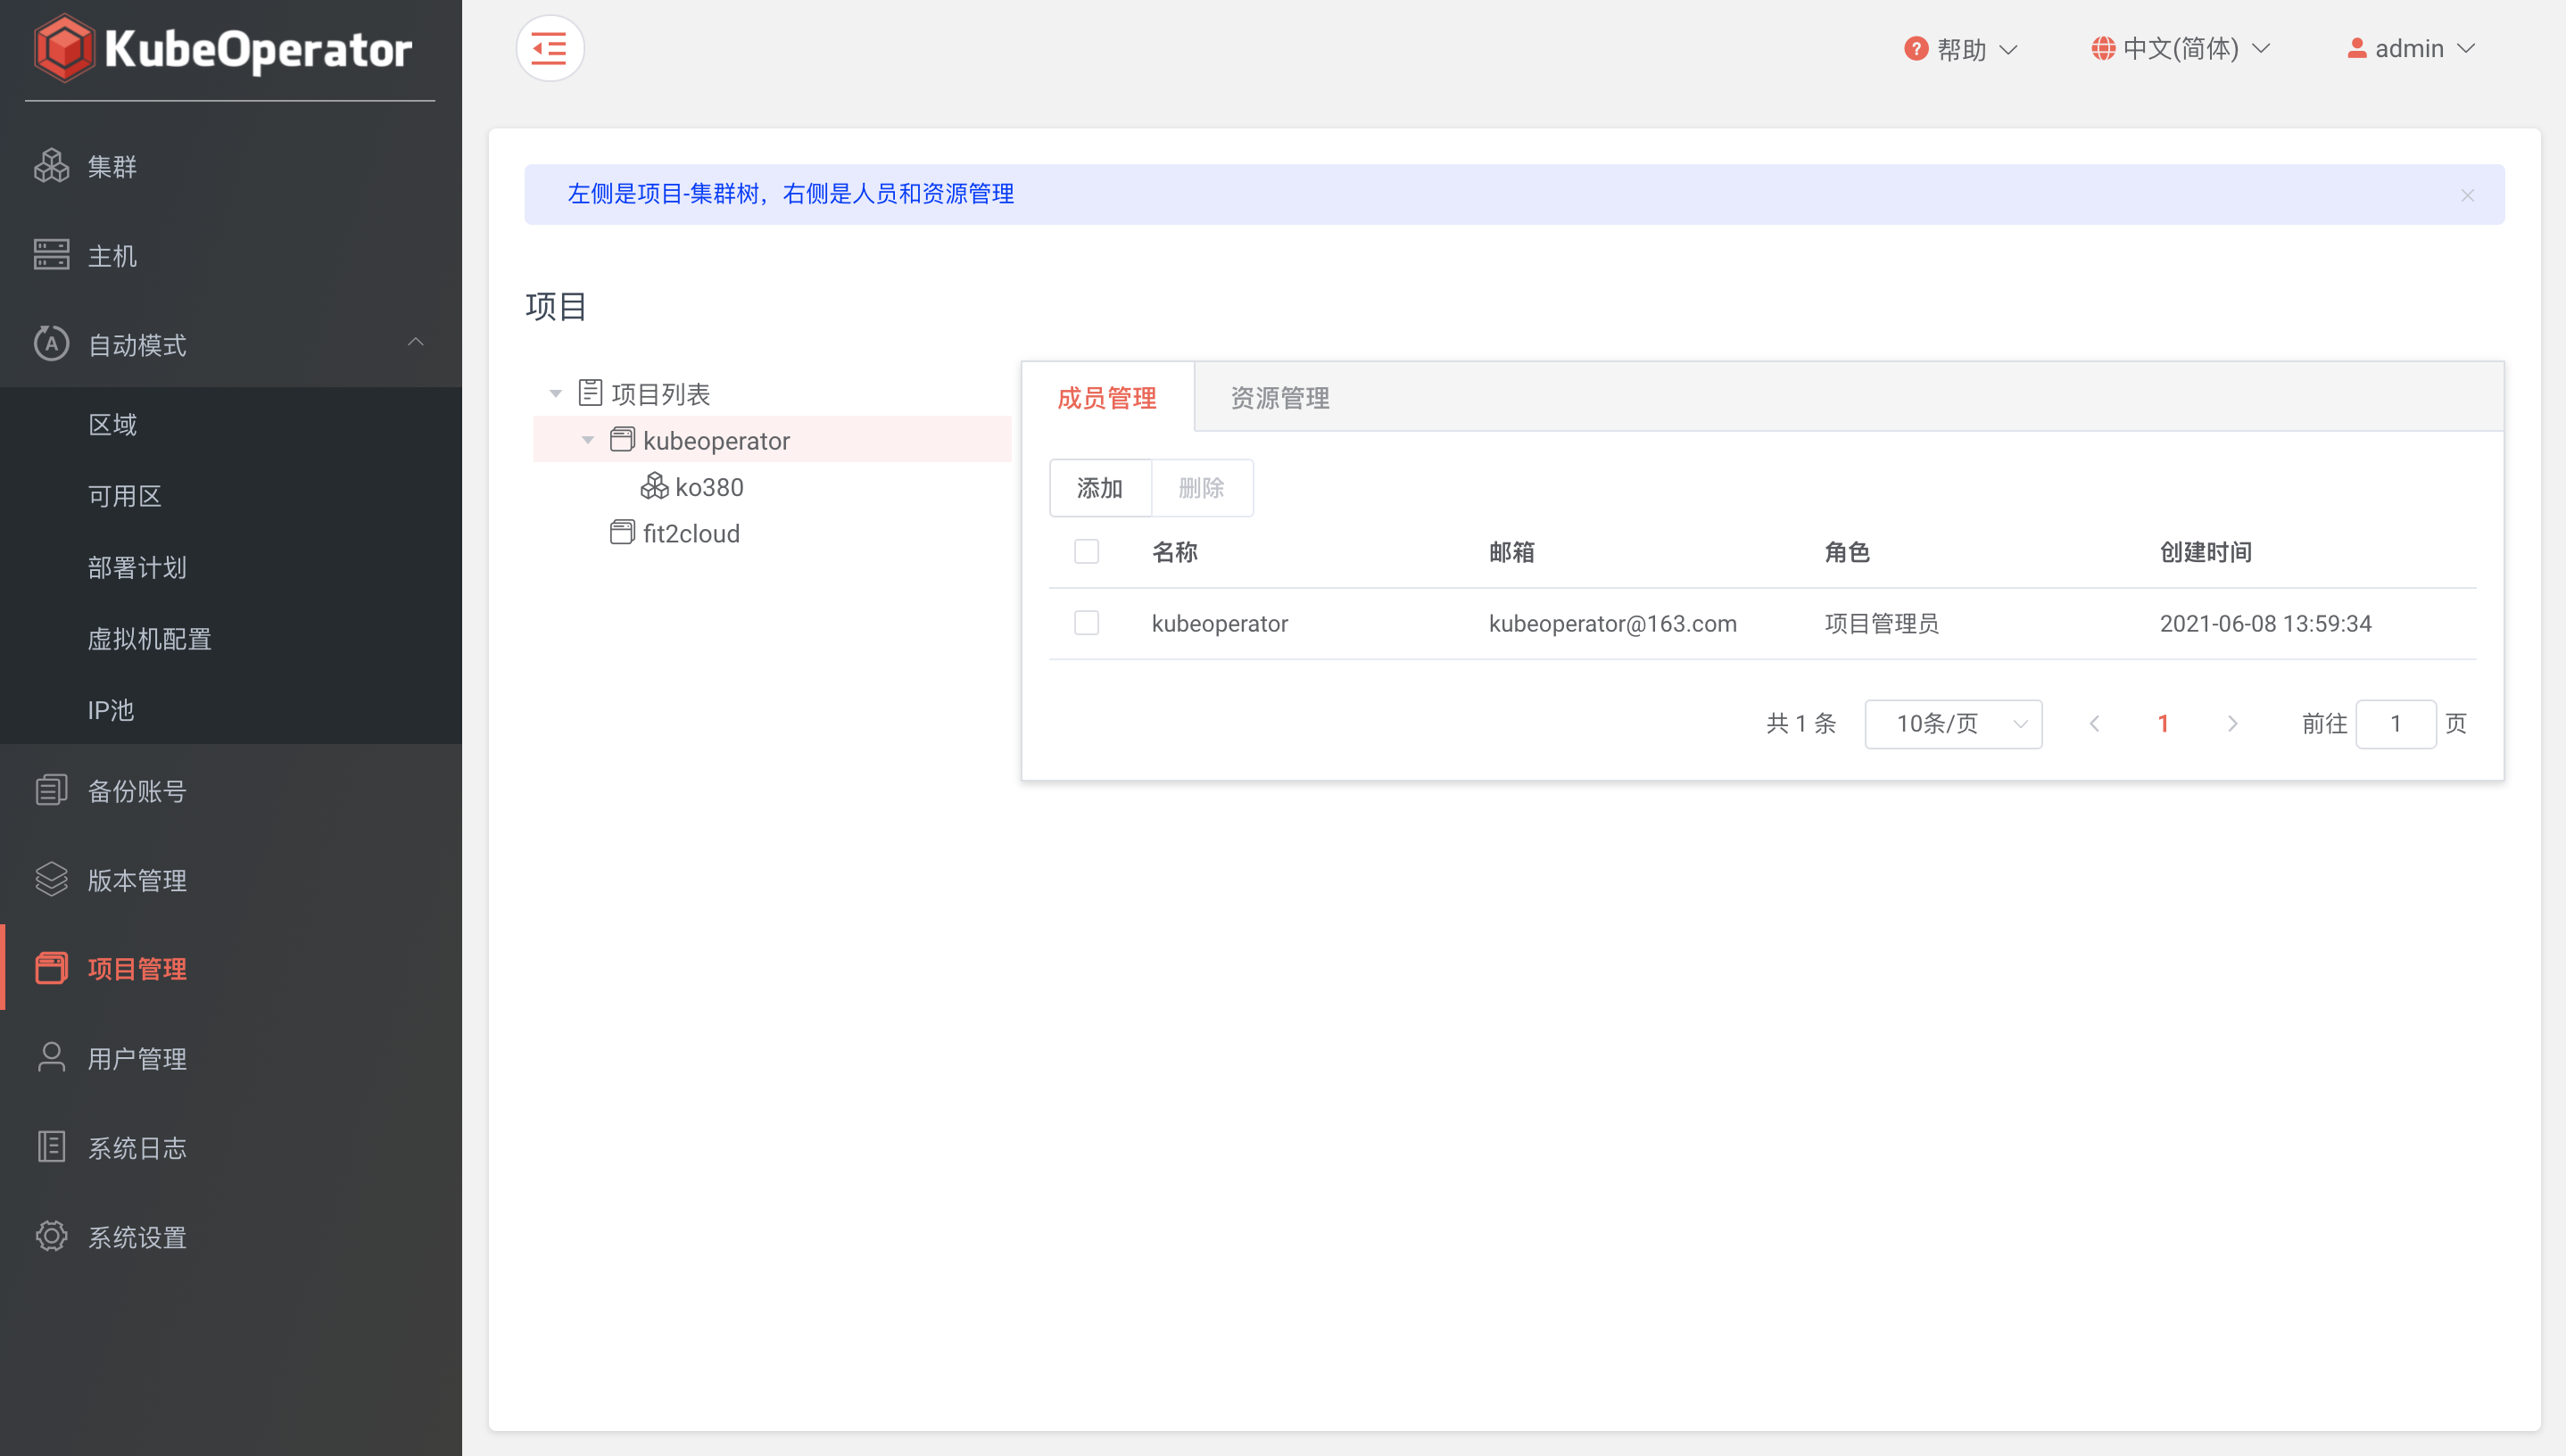Image resolution: width=2566 pixels, height=1456 pixels.
Task: Open 部署计划 in the sidebar
Action: (x=231, y=567)
